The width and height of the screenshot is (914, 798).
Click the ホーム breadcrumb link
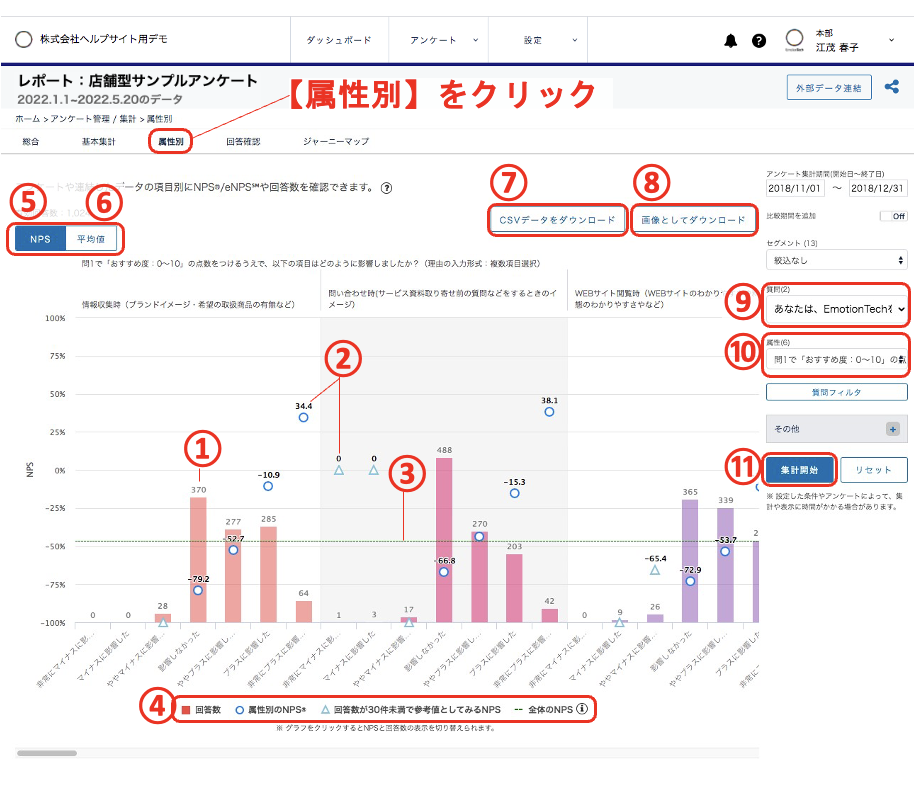point(27,119)
